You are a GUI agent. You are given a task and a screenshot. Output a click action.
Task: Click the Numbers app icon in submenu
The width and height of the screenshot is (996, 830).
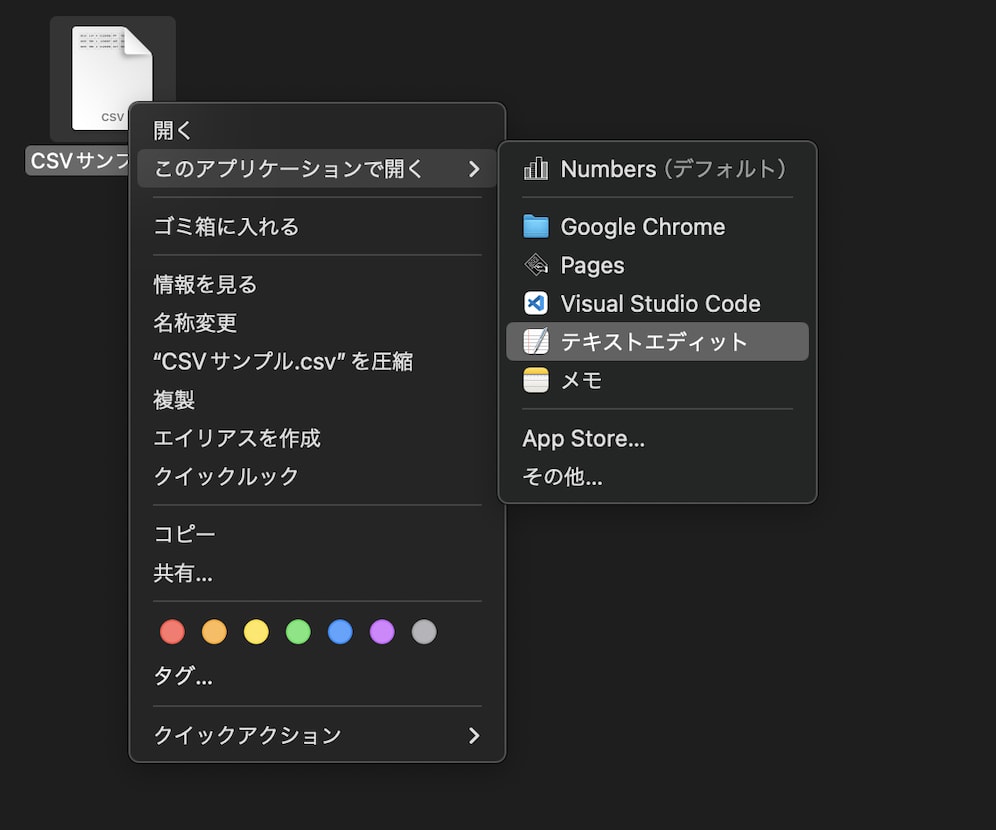535,169
